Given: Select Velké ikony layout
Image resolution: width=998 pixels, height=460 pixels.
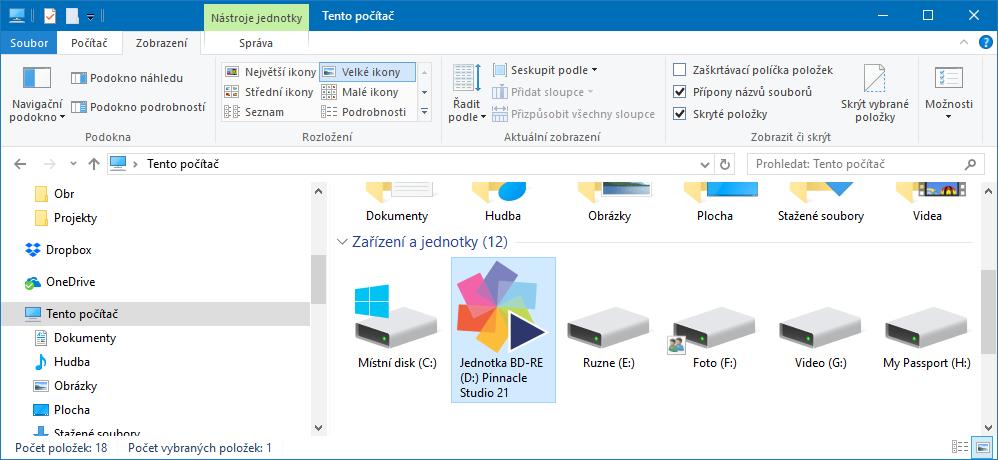Looking at the screenshot, I should coord(367,72).
